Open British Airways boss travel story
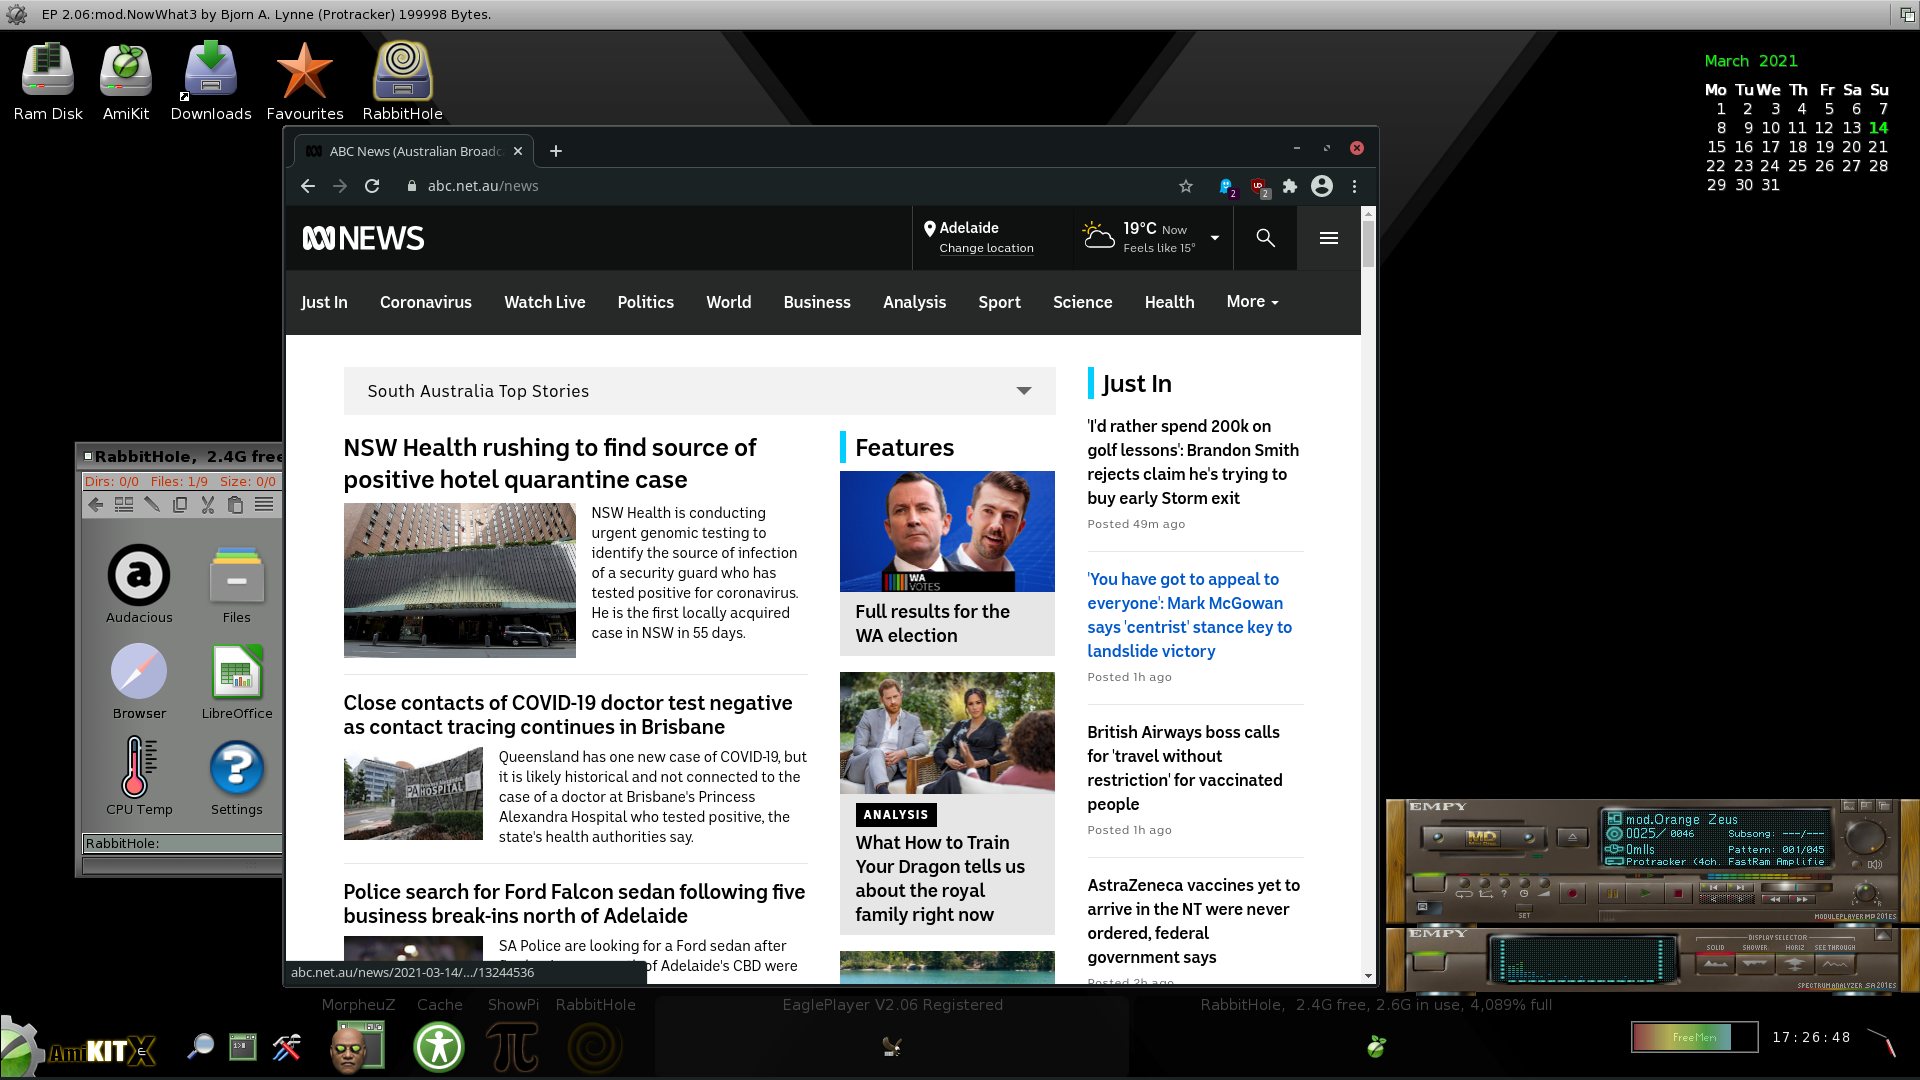 (1185, 768)
